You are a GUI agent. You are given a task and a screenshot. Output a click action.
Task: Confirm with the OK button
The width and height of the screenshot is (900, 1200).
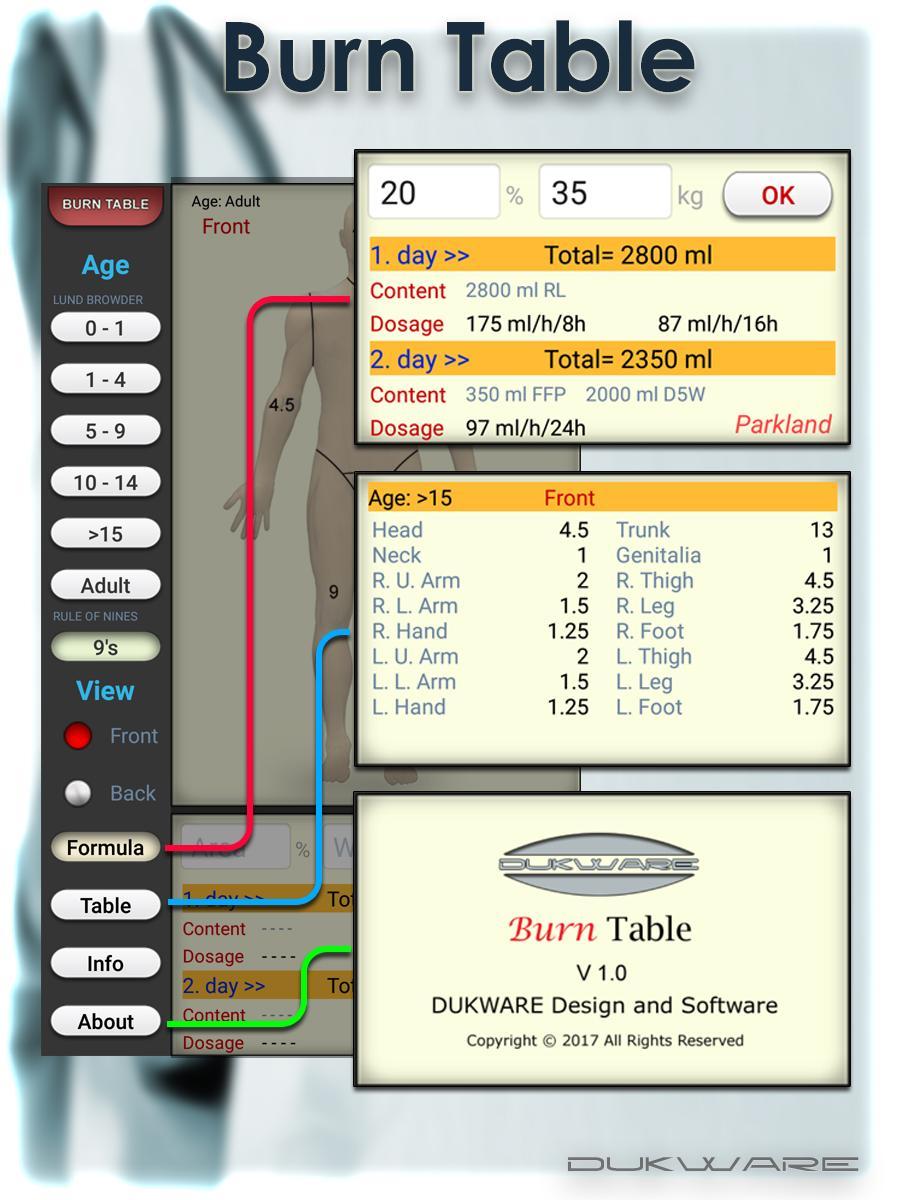(x=777, y=195)
